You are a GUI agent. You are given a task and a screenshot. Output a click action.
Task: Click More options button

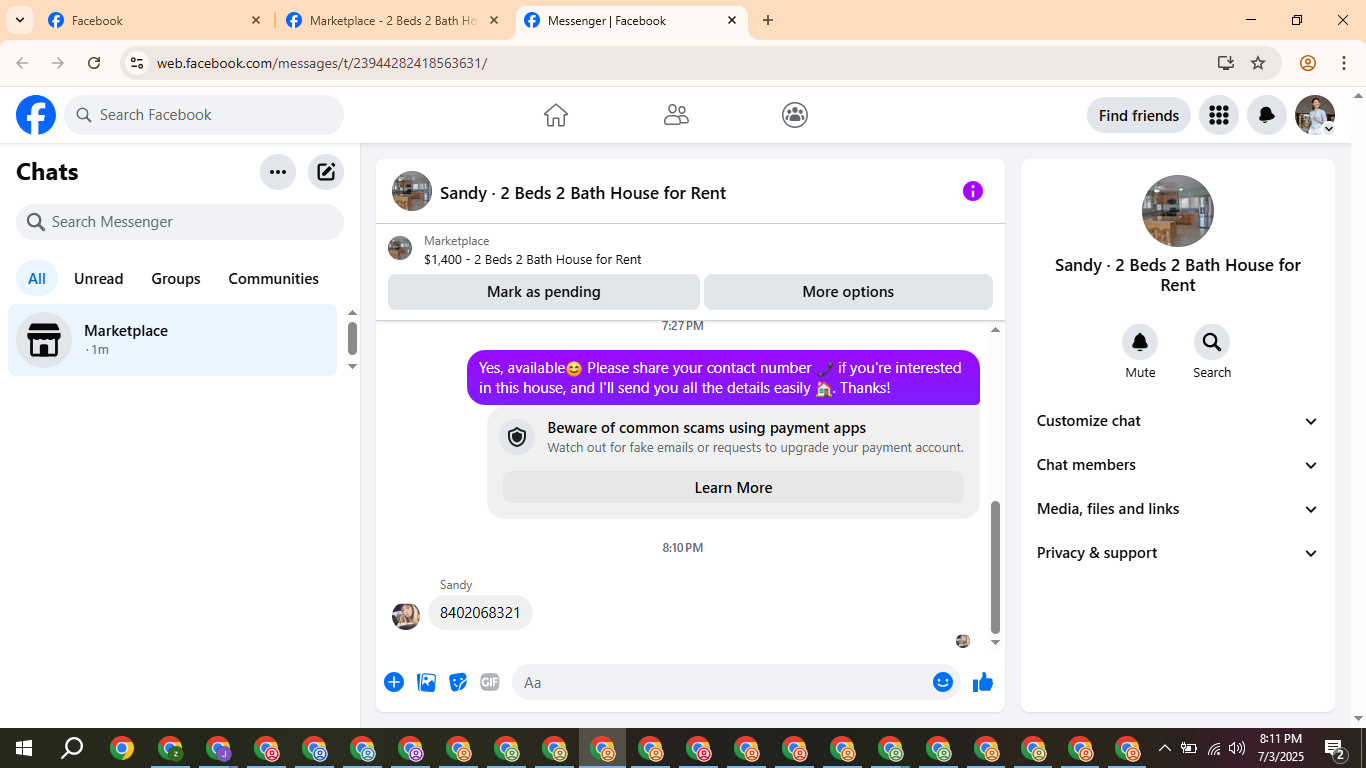click(848, 292)
